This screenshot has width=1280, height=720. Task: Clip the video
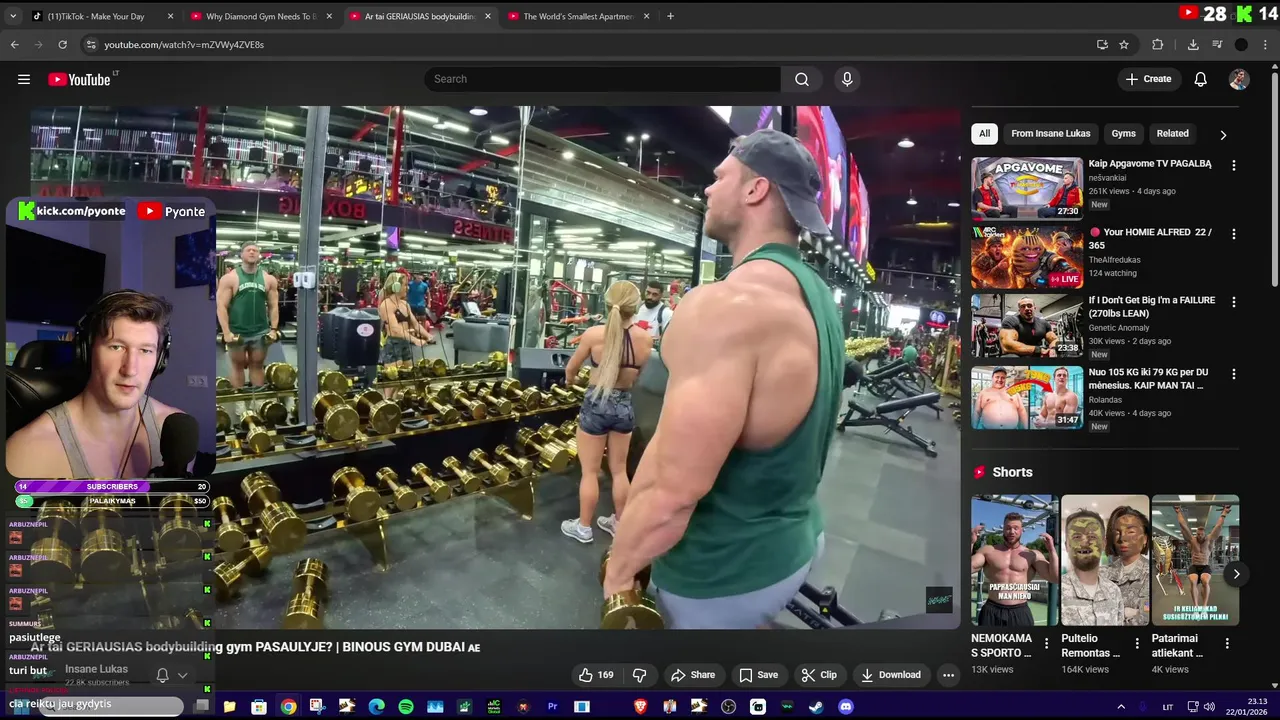click(x=819, y=675)
